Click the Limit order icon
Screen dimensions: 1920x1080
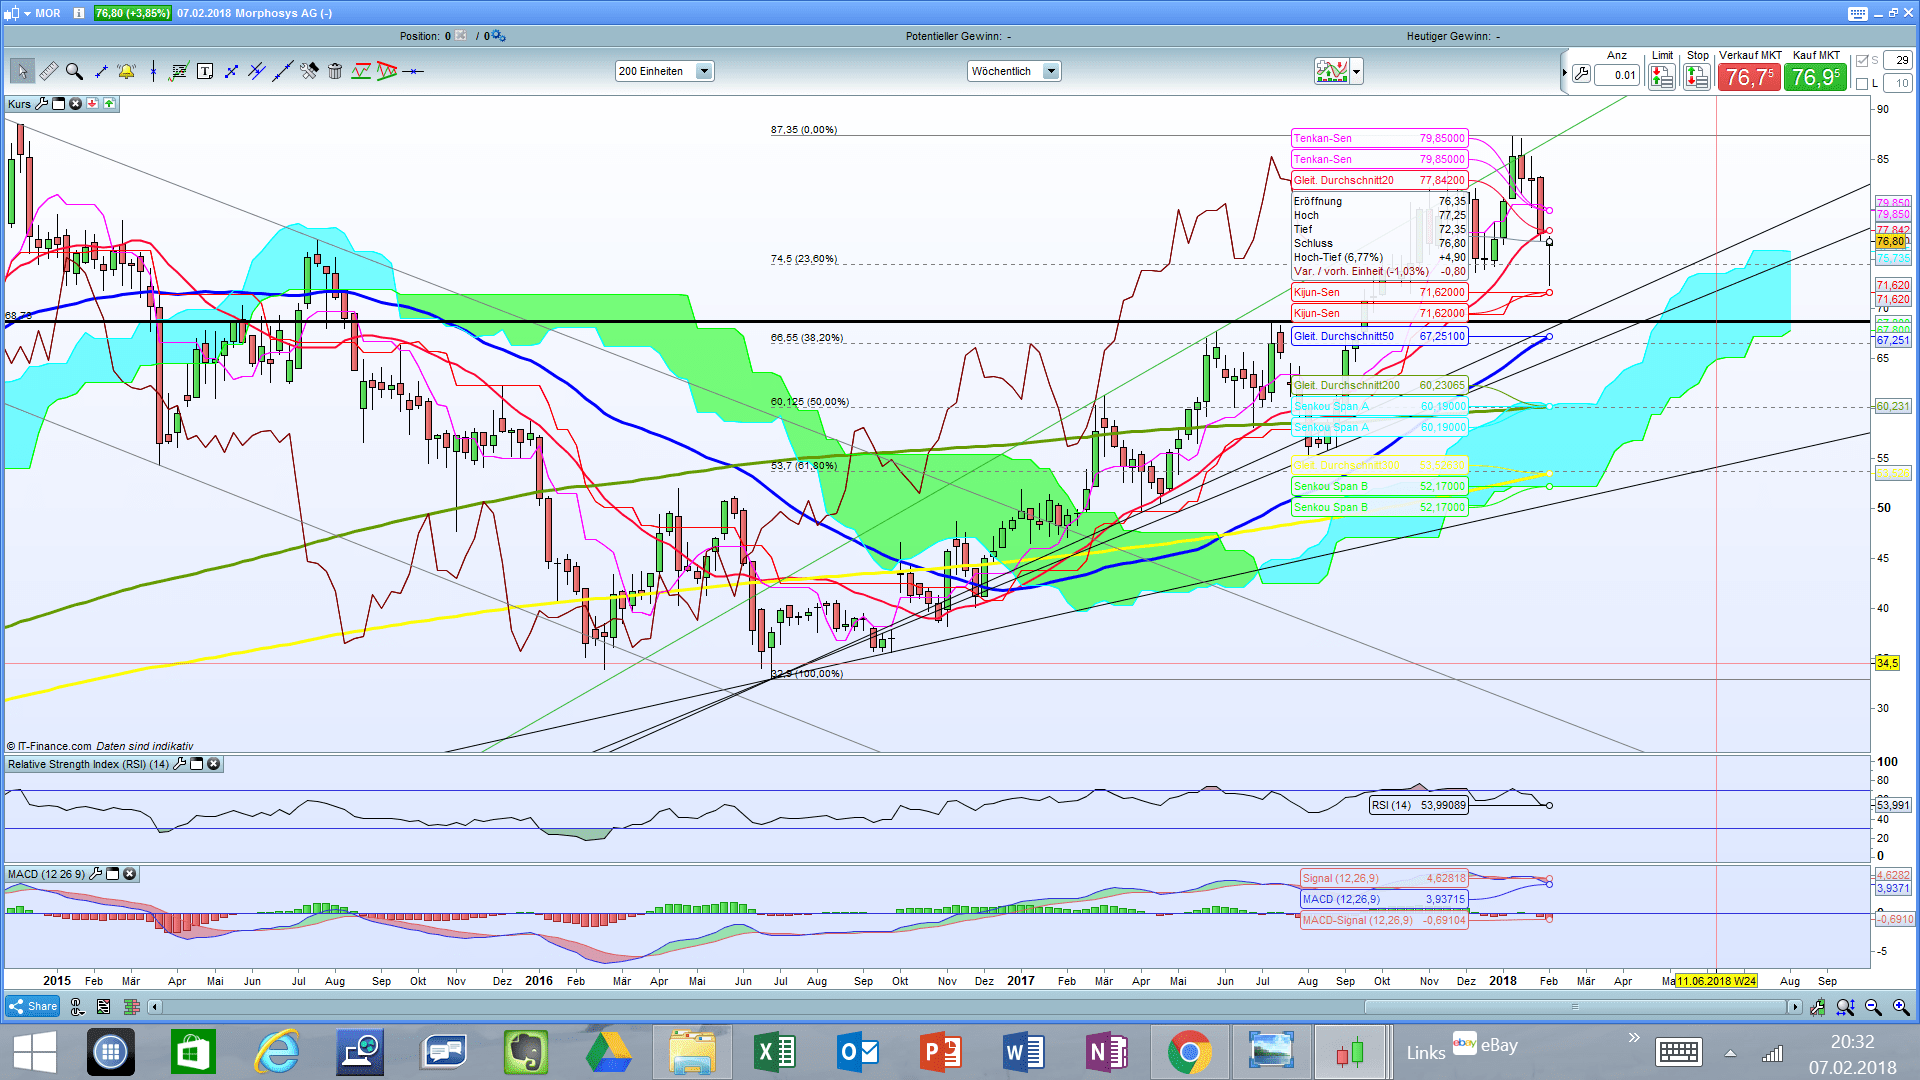(1662, 77)
